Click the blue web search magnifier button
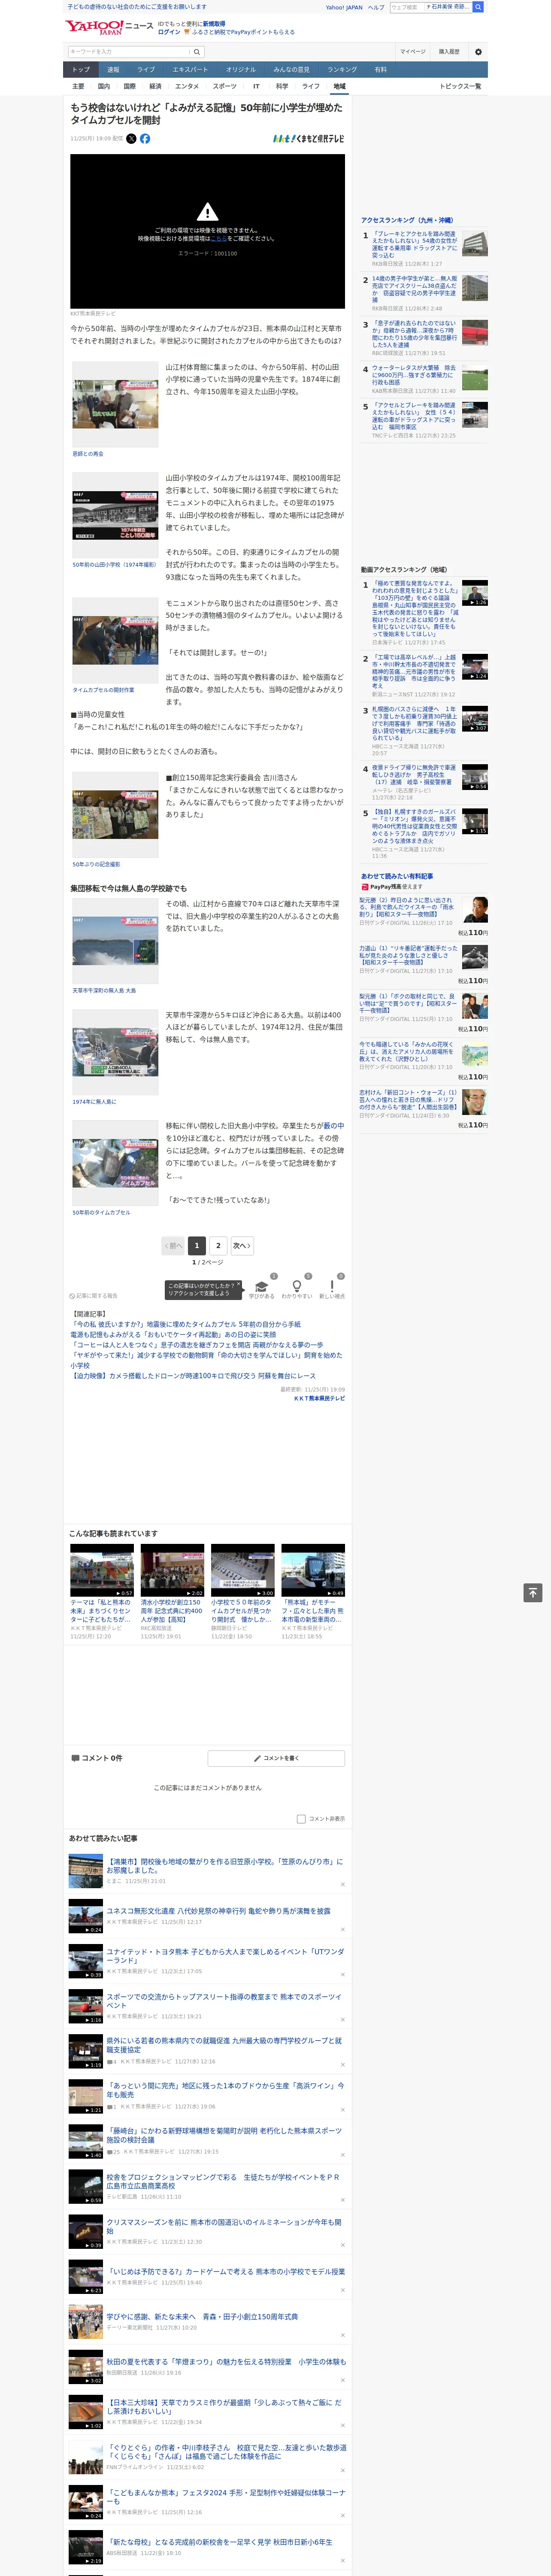Image resolution: width=551 pixels, height=2576 pixels. (x=478, y=7)
